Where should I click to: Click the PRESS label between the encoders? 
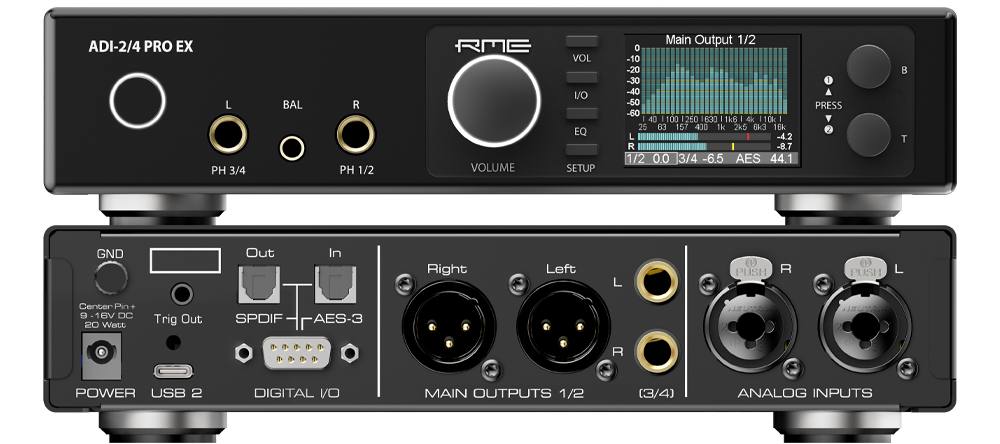pos(828,105)
